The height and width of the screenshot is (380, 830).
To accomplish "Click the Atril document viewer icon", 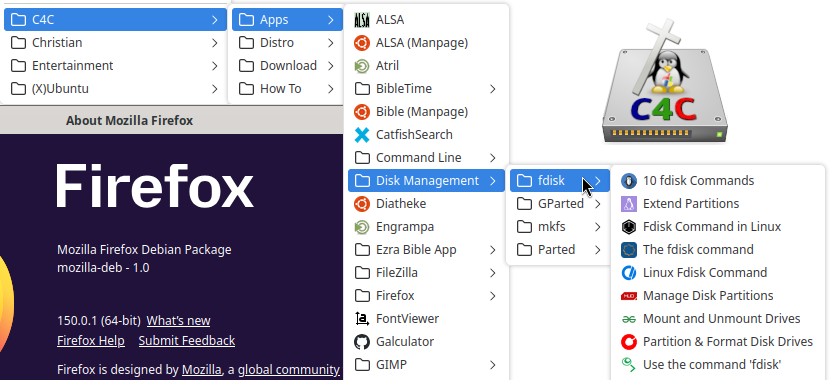I will pos(362,66).
